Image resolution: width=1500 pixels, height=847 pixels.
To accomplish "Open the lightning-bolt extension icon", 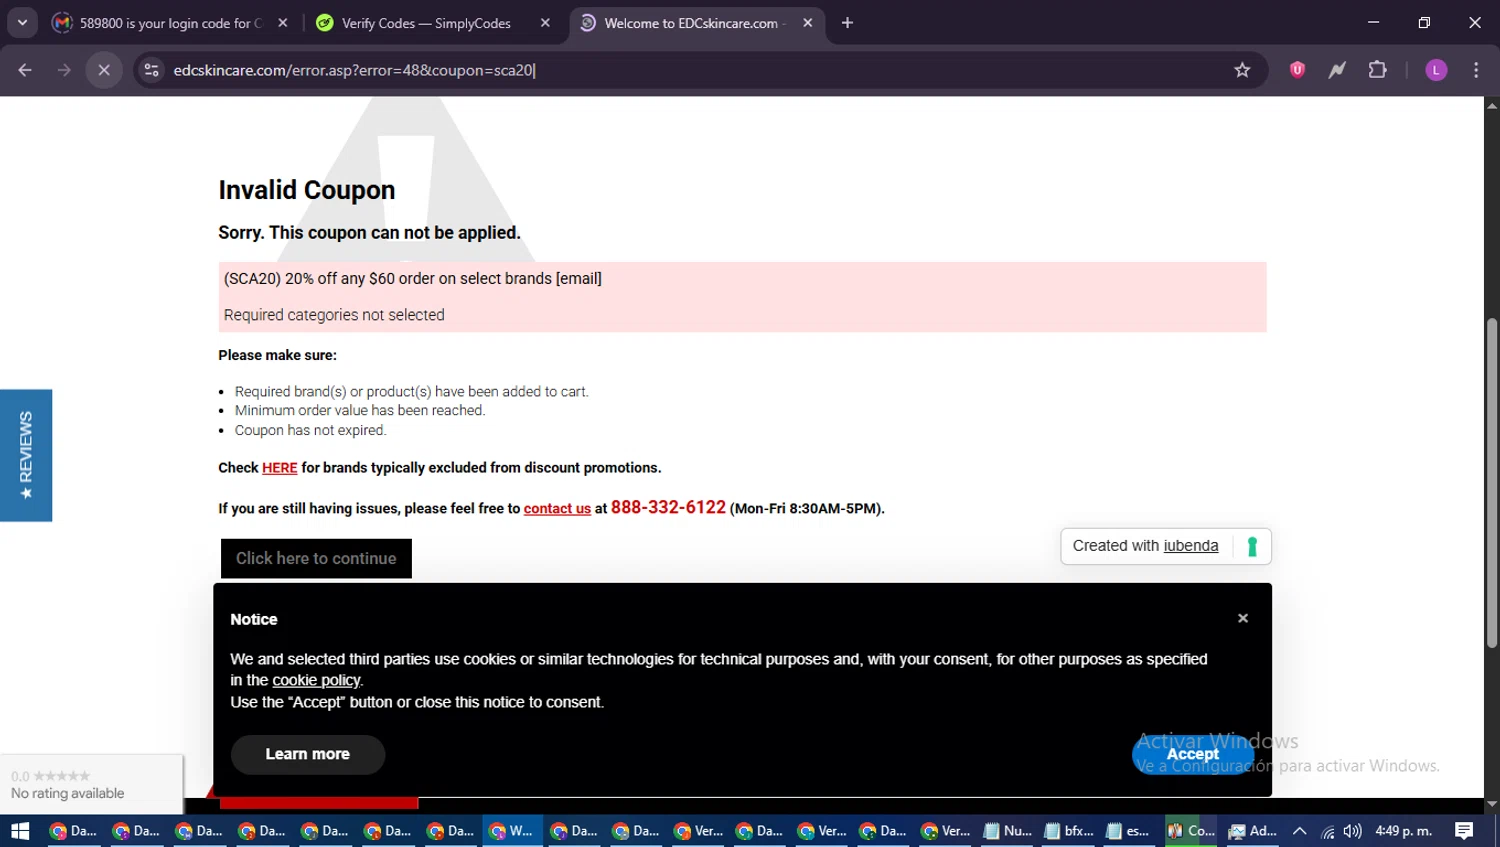I will point(1337,70).
